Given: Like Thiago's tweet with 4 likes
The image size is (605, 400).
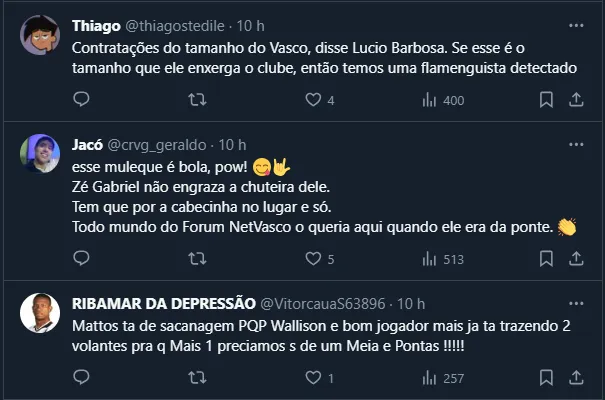Looking at the screenshot, I should [x=313, y=100].
